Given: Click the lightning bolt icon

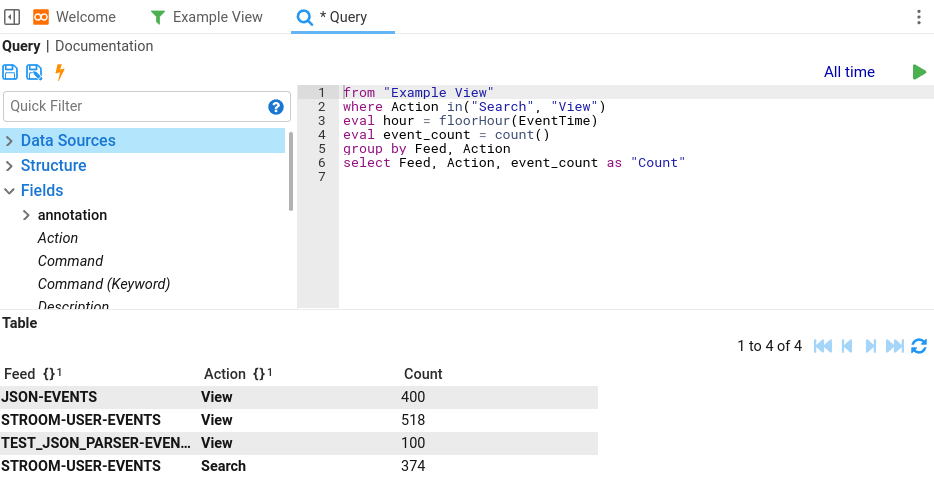Looking at the screenshot, I should pos(59,72).
